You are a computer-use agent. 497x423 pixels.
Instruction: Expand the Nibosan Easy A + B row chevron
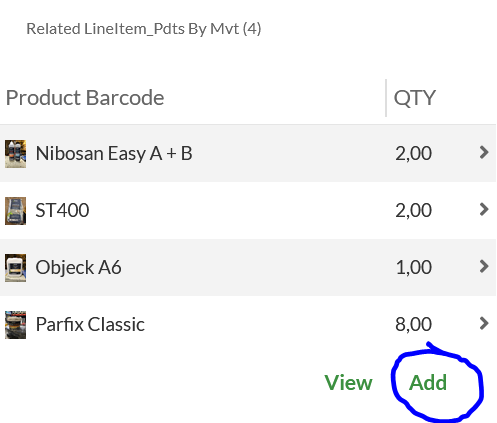(484, 153)
